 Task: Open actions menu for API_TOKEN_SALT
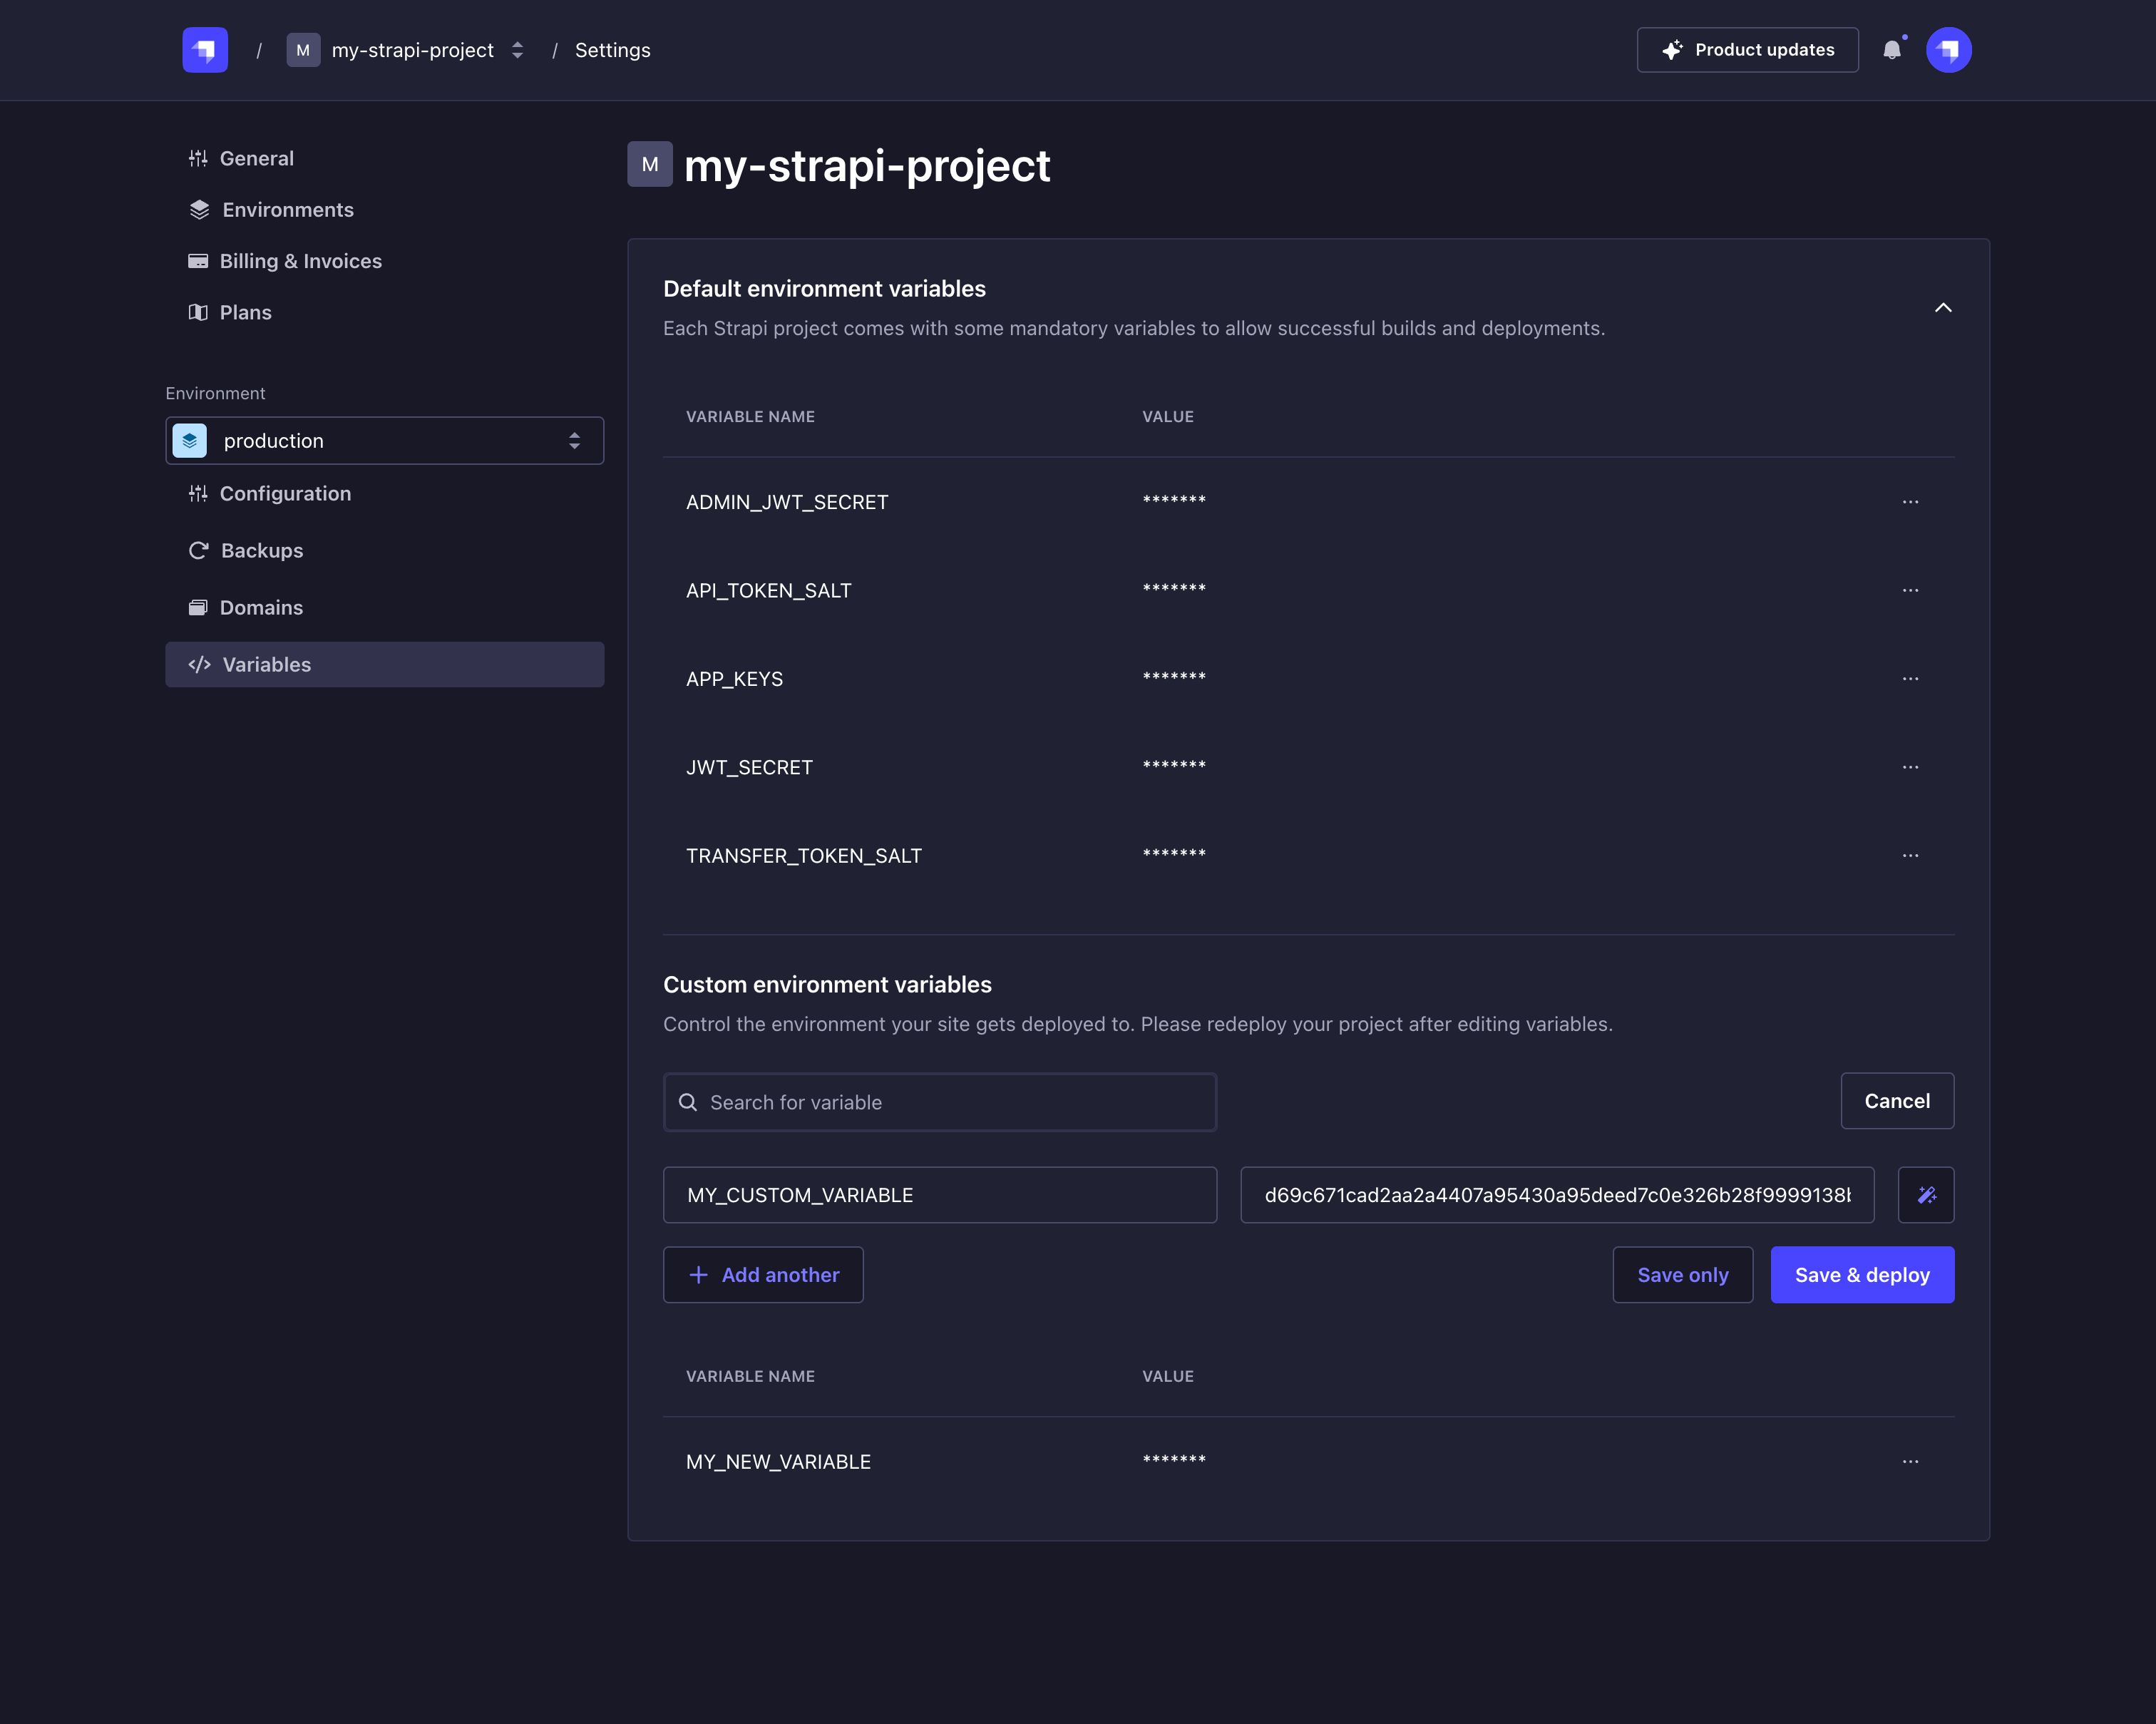[x=1910, y=590]
